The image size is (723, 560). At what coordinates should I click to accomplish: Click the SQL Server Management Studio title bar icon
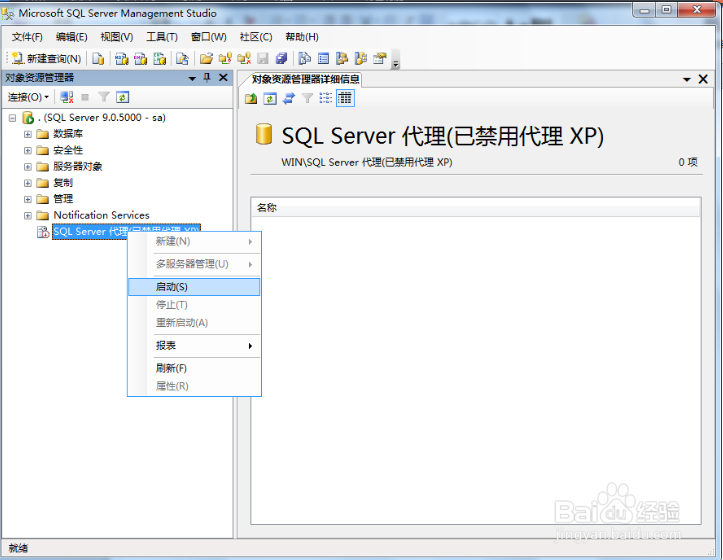(x=8, y=14)
